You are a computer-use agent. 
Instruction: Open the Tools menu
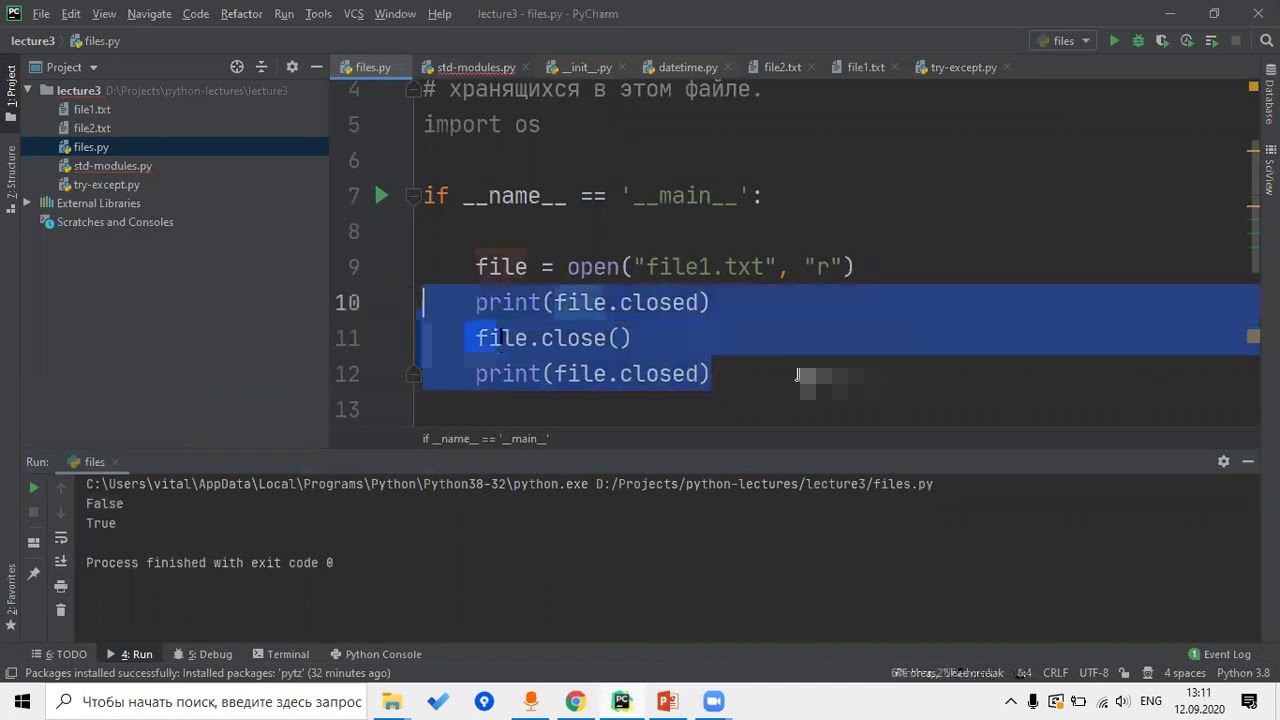point(318,14)
